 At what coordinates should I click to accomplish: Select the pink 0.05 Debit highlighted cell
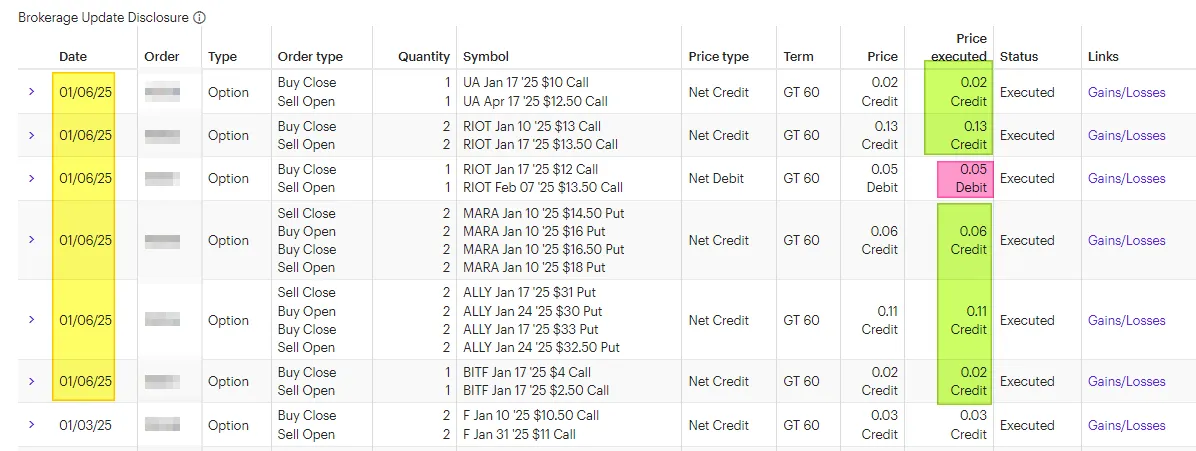(x=965, y=179)
